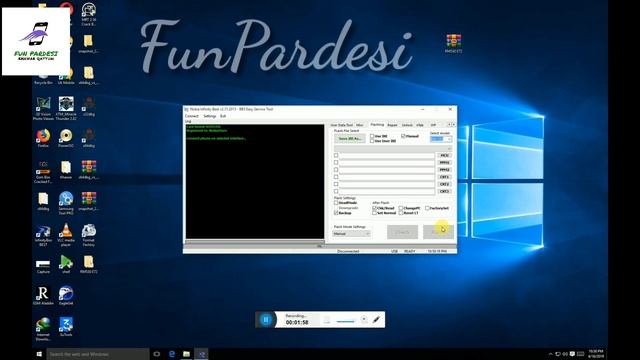The width and height of the screenshot is (640, 360).
Task: Open the Connect menu
Action: [191, 116]
